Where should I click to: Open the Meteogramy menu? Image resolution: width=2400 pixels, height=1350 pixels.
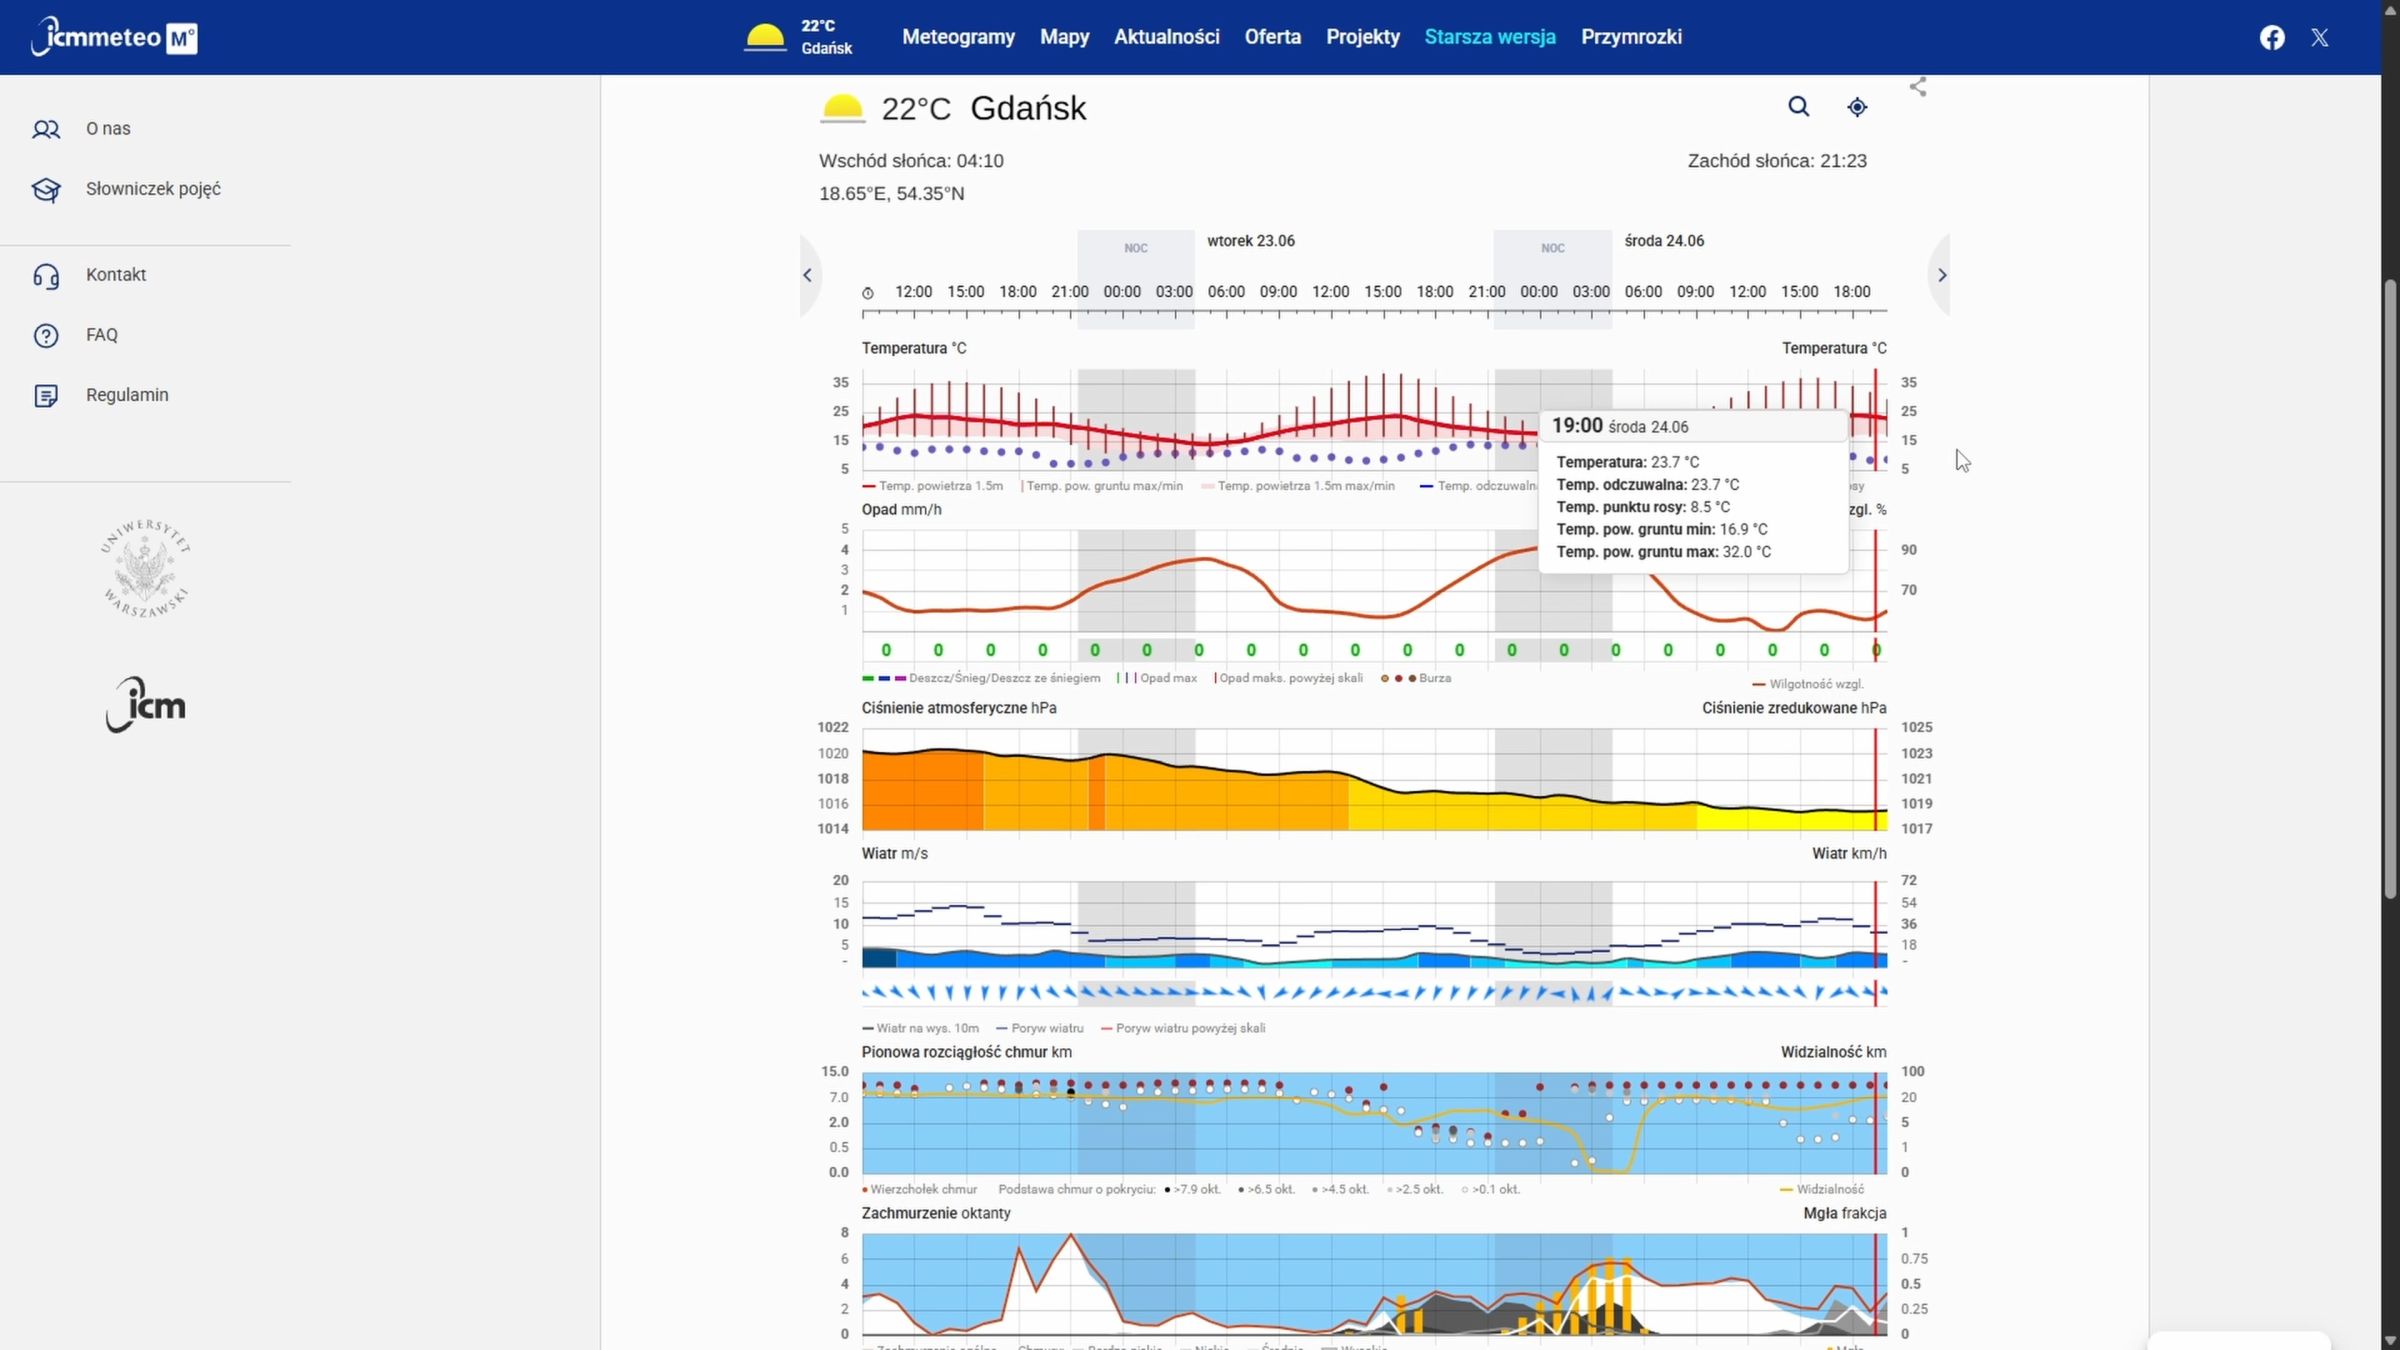pyautogui.click(x=958, y=37)
